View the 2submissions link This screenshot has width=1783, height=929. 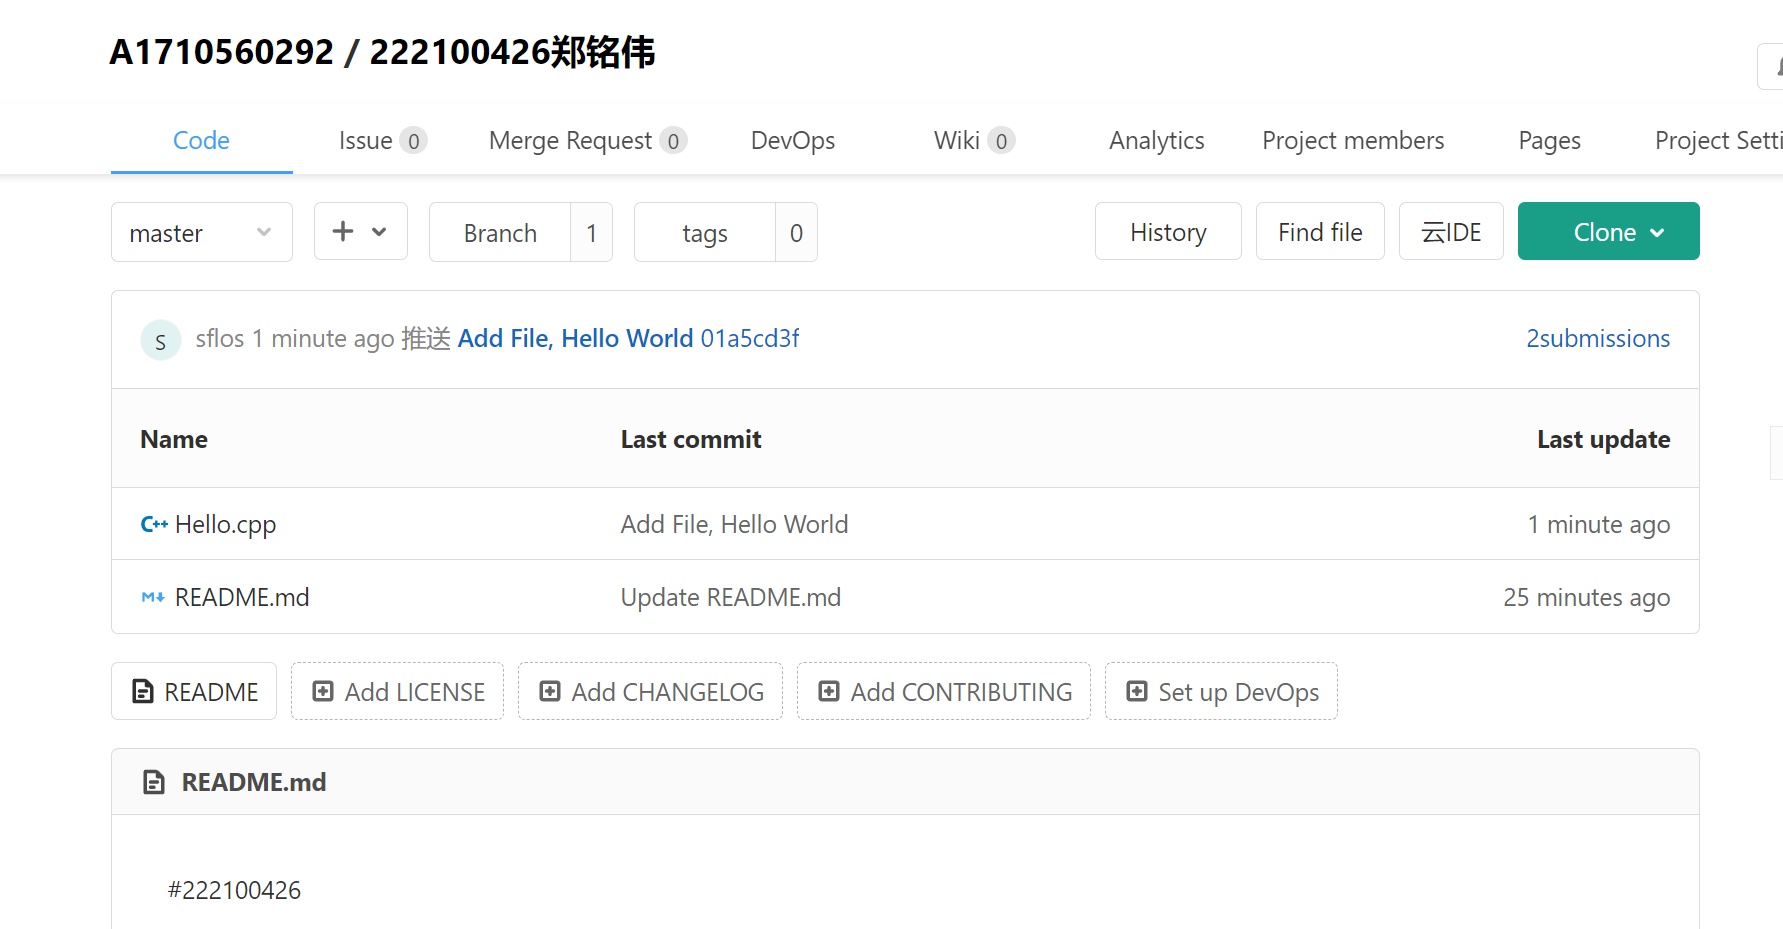1598,339
